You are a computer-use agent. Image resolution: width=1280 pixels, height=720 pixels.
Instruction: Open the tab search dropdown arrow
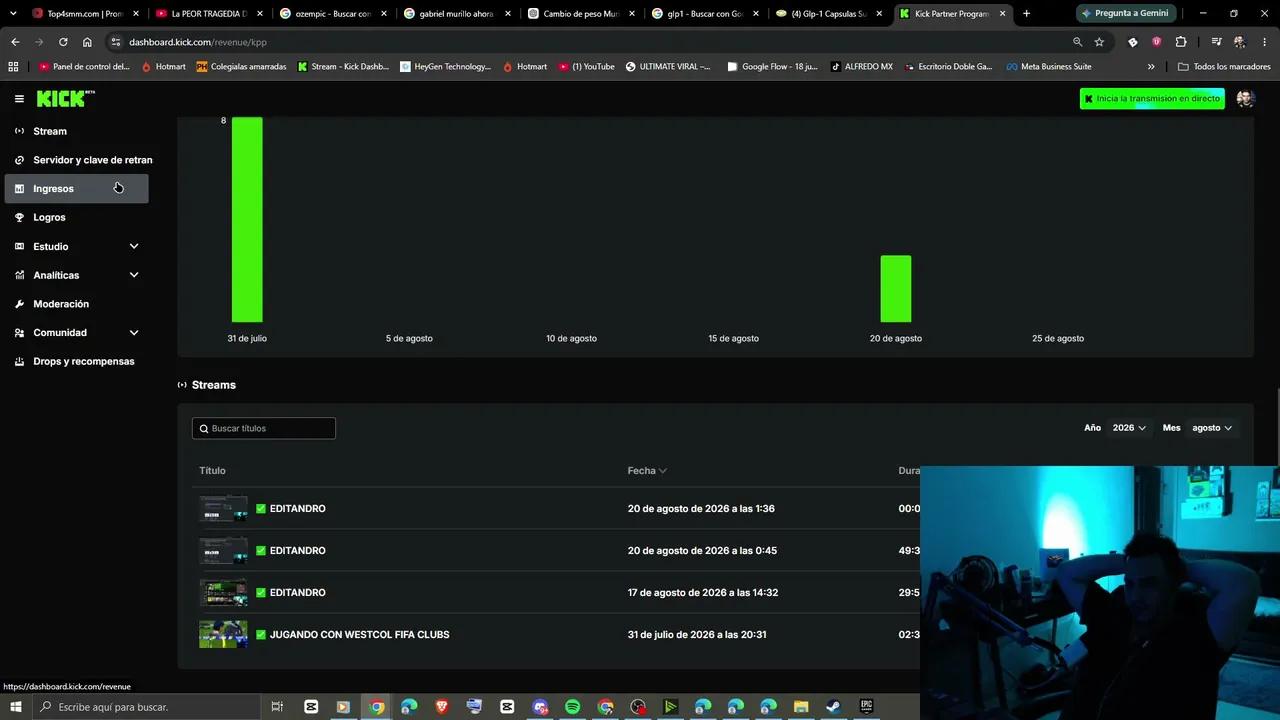click(x=13, y=14)
